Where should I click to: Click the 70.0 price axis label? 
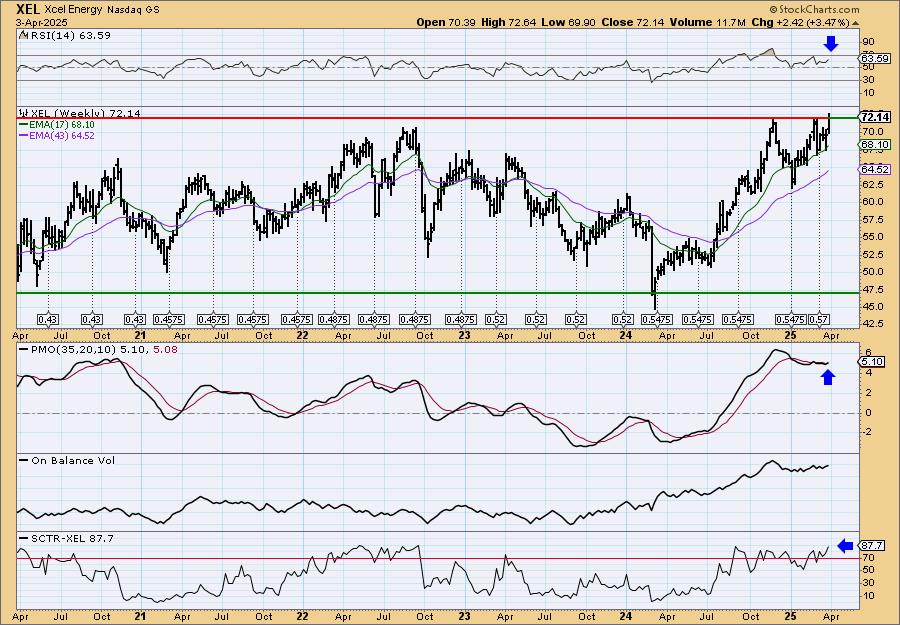pos(872,131)
